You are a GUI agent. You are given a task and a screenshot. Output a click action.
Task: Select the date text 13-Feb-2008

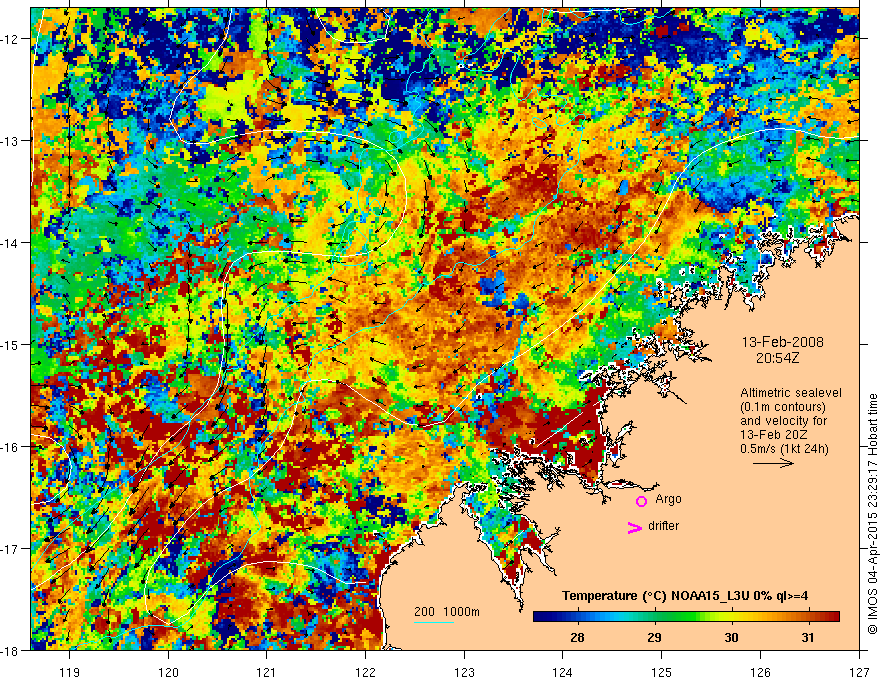(782, 342)
